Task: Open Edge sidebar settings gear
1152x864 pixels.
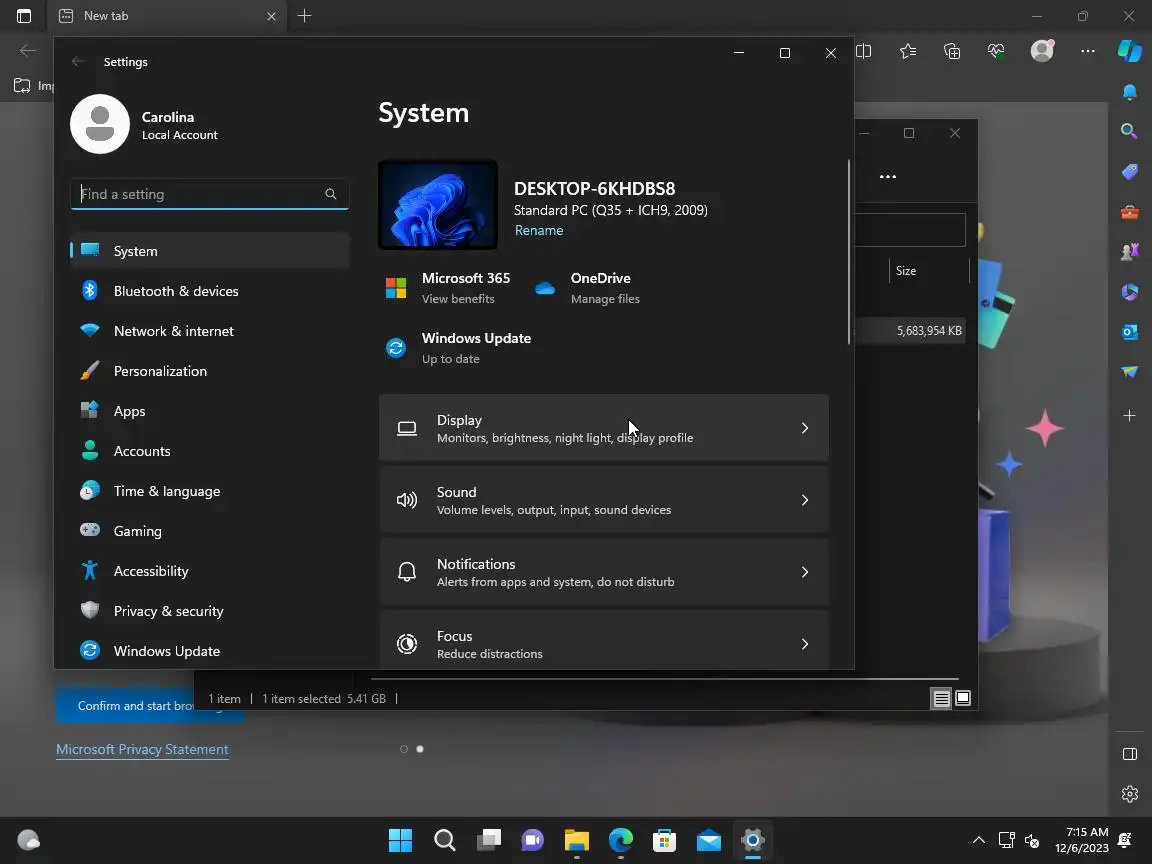Action: pos(1130,794)
